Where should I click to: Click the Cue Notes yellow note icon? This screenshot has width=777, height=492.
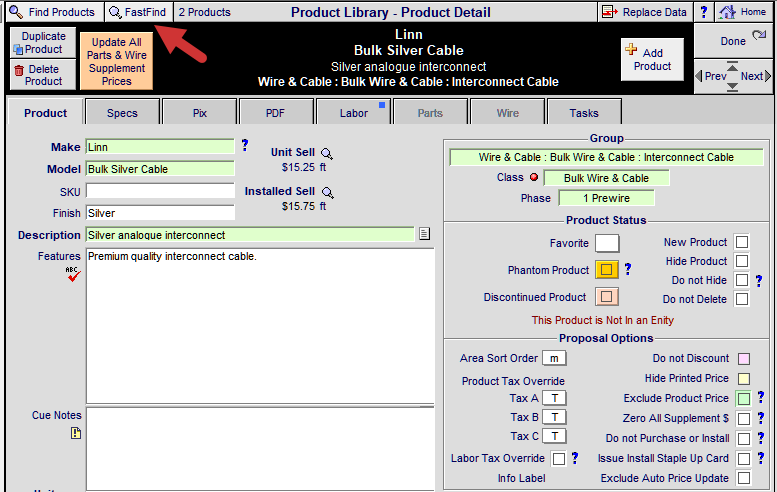(75, 433)
